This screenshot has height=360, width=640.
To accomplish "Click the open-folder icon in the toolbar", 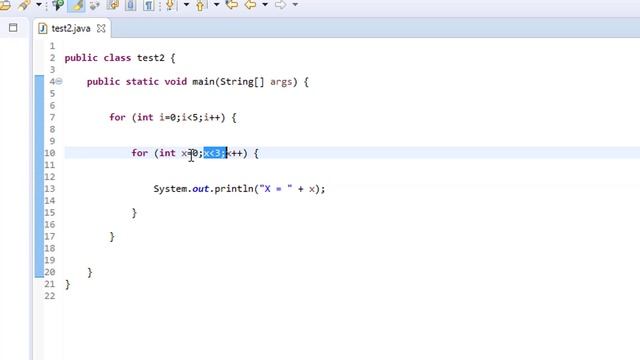I will [5, 5].
